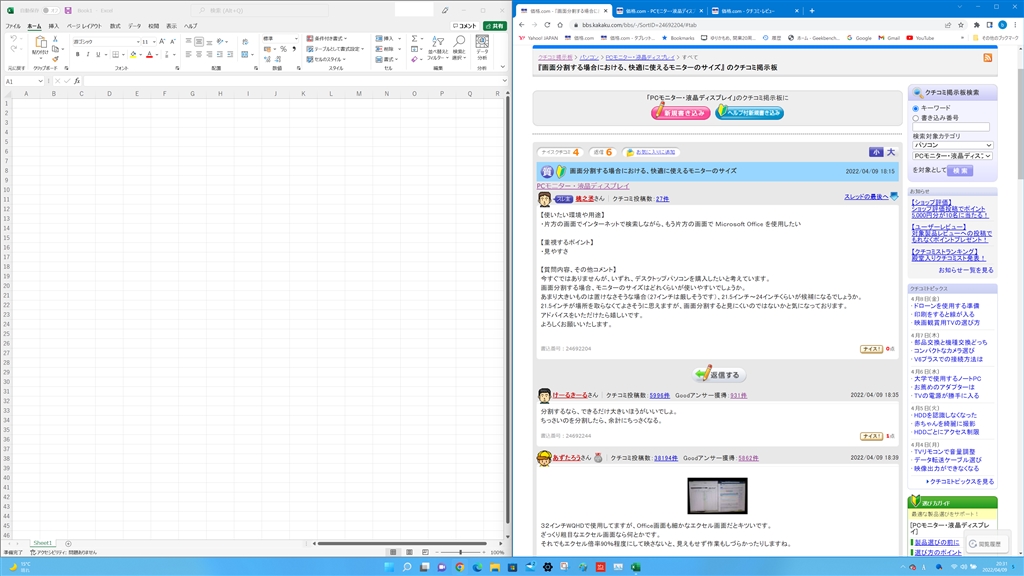Click the posted screenshot thumbnail image

point(717,496)
